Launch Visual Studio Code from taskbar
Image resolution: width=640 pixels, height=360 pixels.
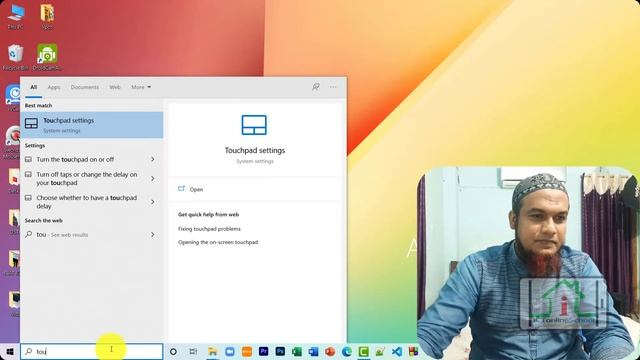pos(397,351)
